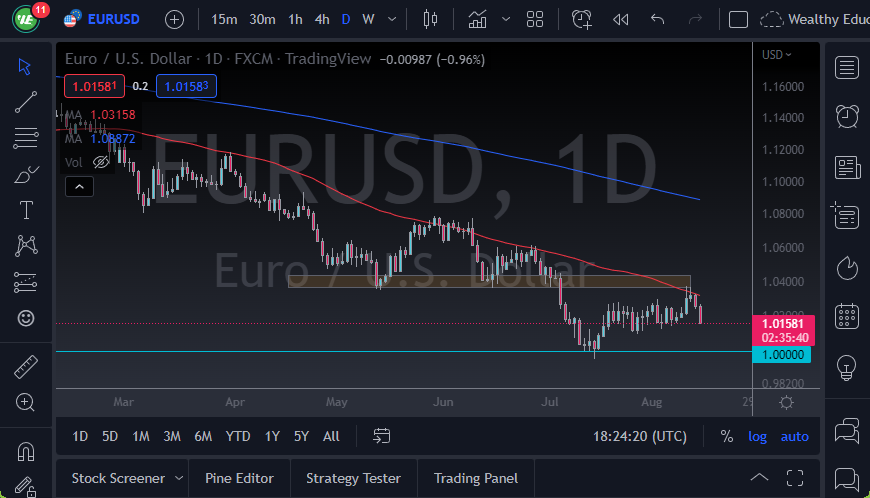Open the public chats panel

coord(847,431)
